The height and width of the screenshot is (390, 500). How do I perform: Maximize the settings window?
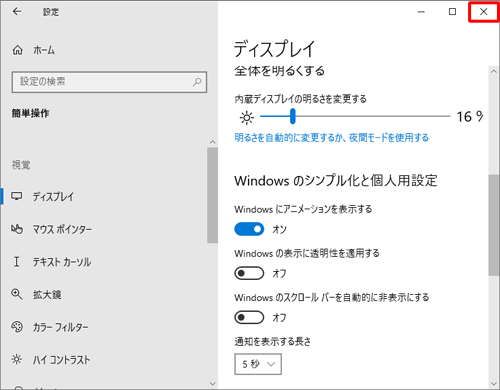pyautogui.click(x=452, y=12)
